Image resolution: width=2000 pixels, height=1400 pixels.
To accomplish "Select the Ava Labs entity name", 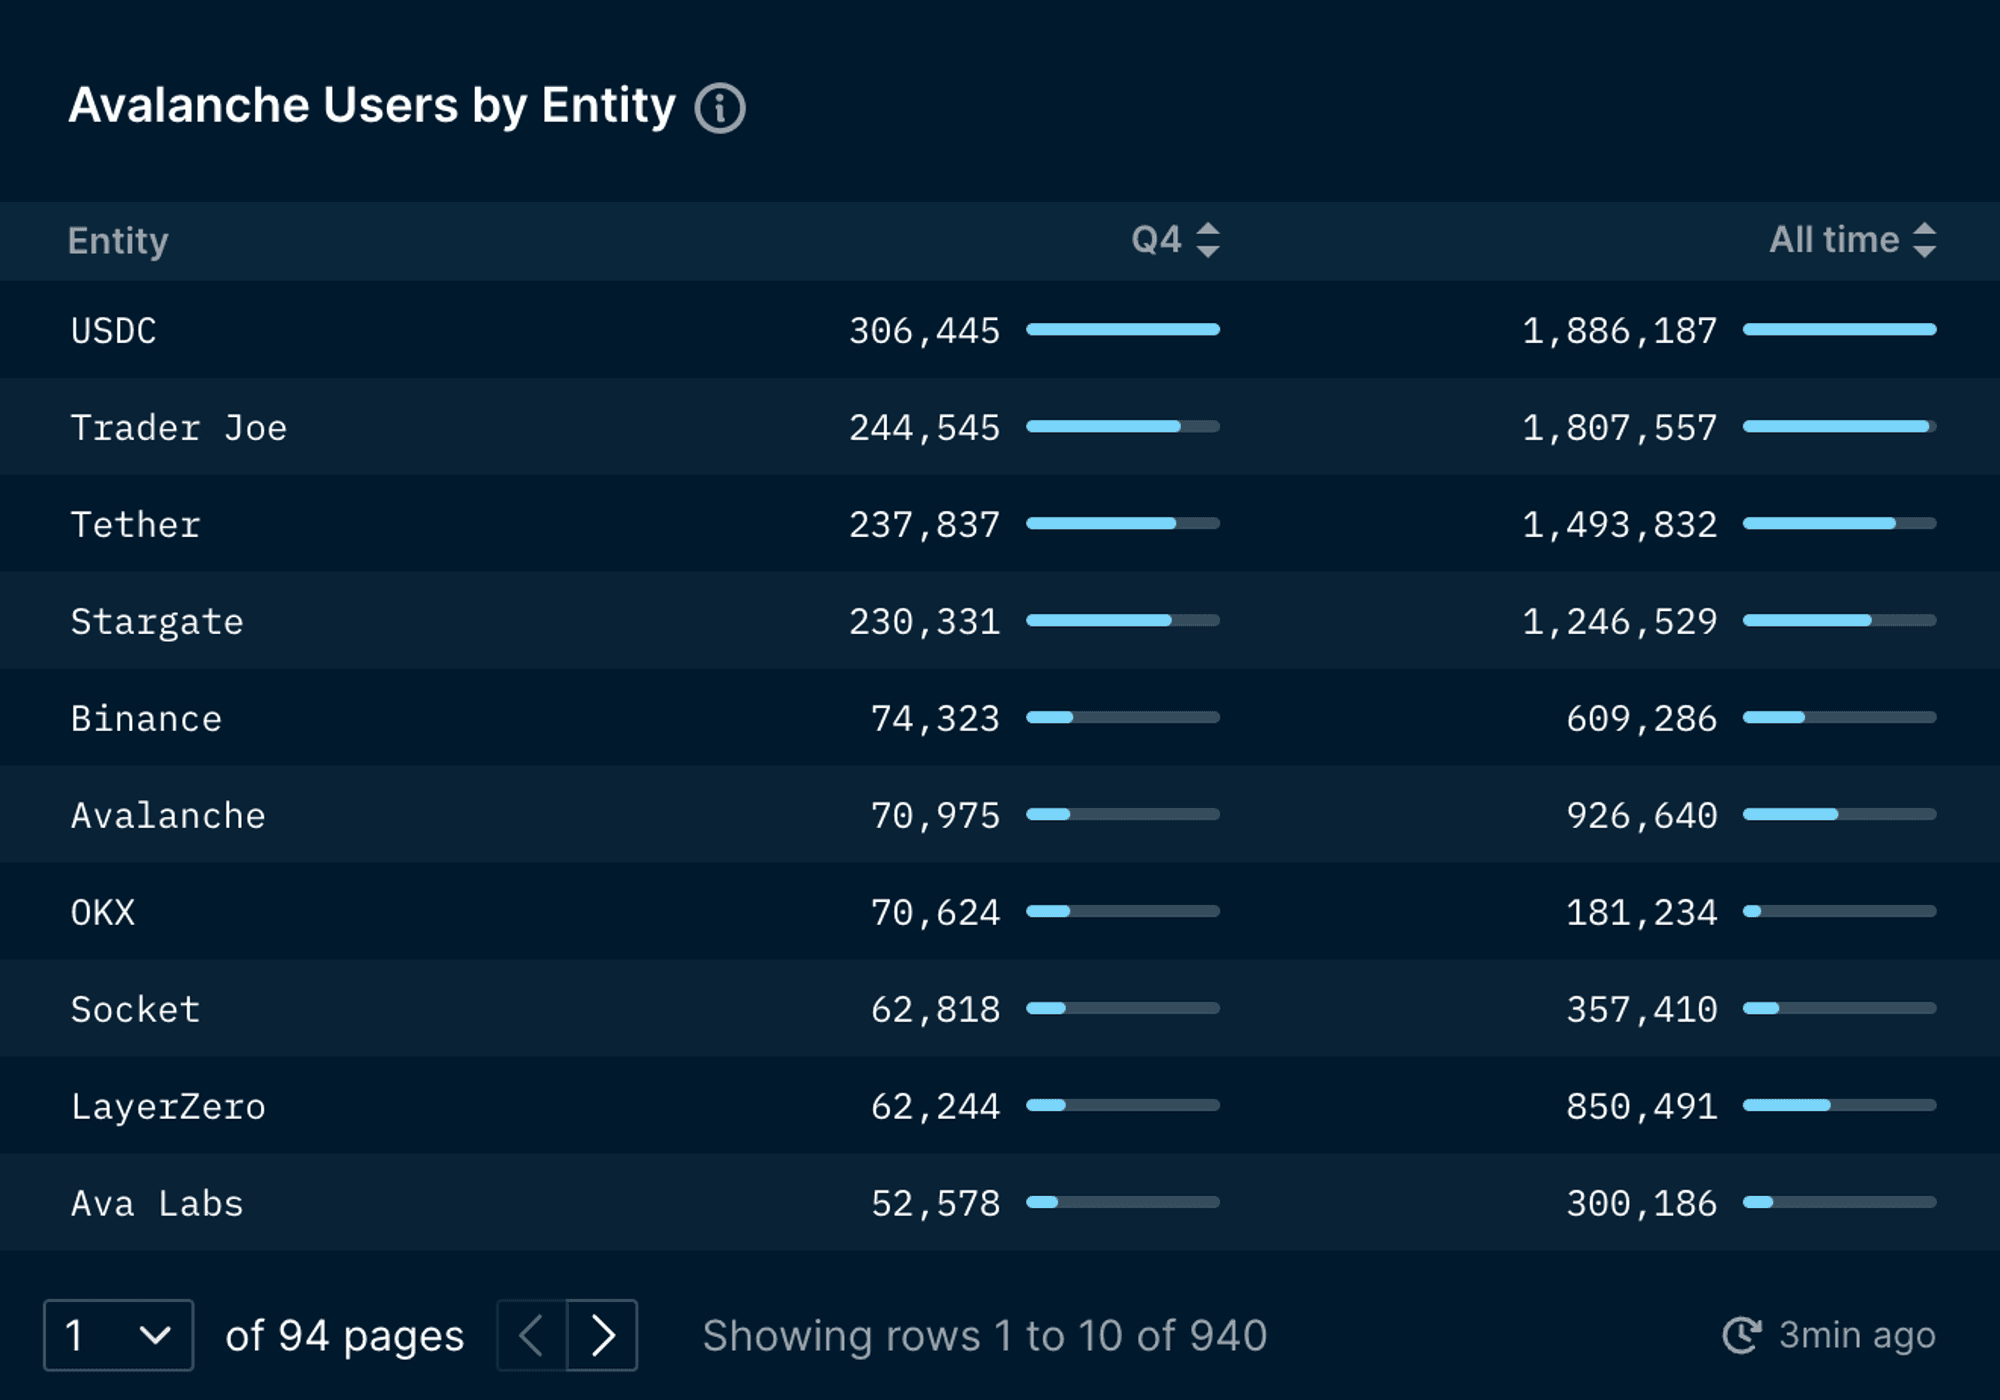I will (x=157, y=1204).
